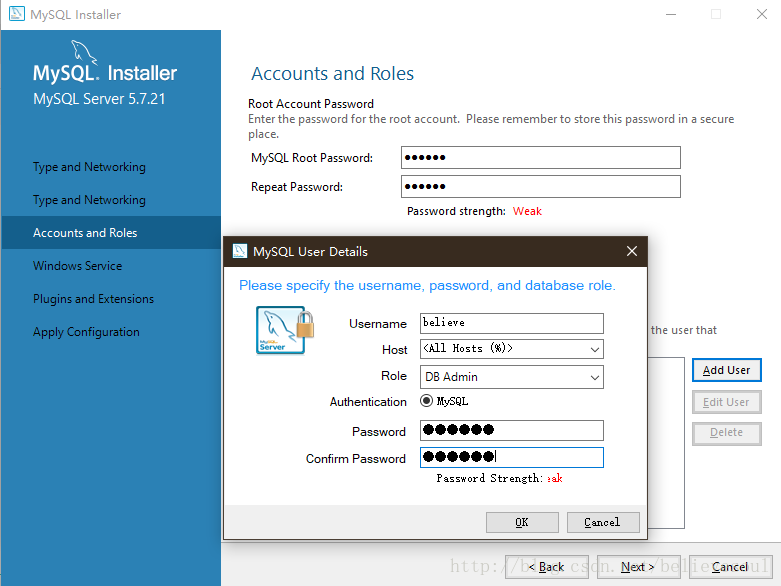
Task: Click the MySQL Server 5.7.21 text
Action: point(99,99)
